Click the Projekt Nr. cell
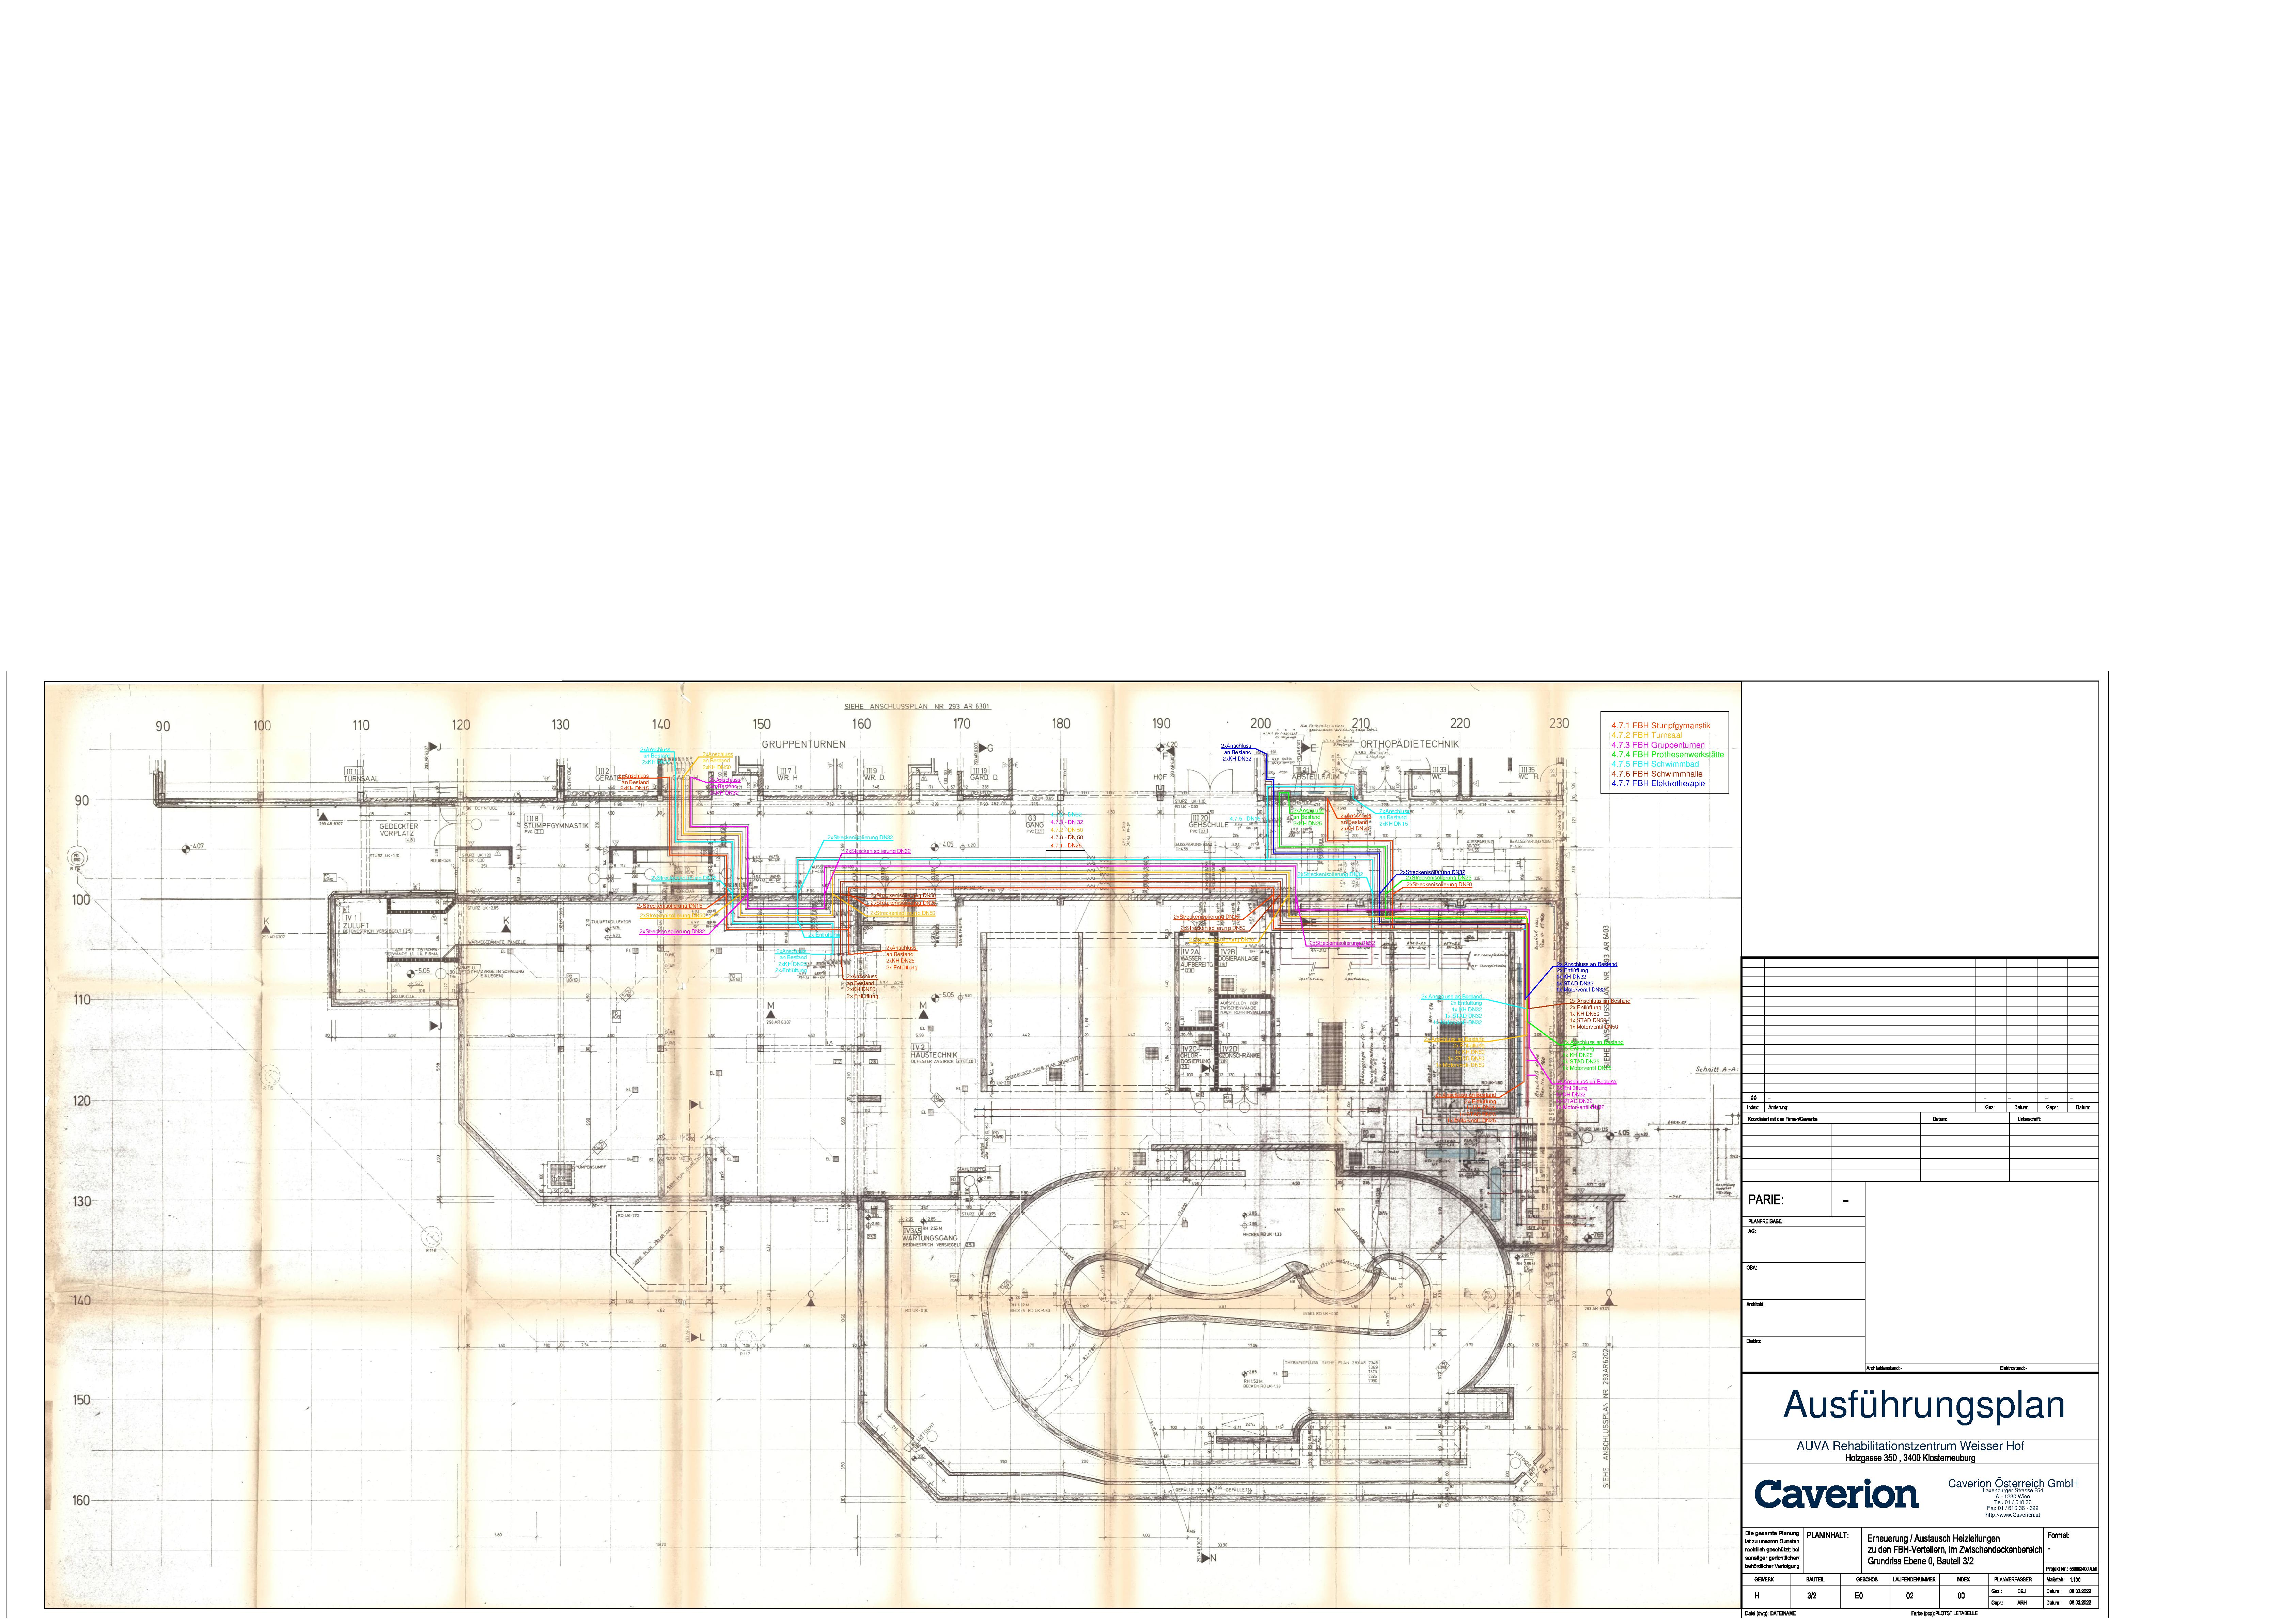Screen dimensions: 2296x1624 coord(2071,1569)
